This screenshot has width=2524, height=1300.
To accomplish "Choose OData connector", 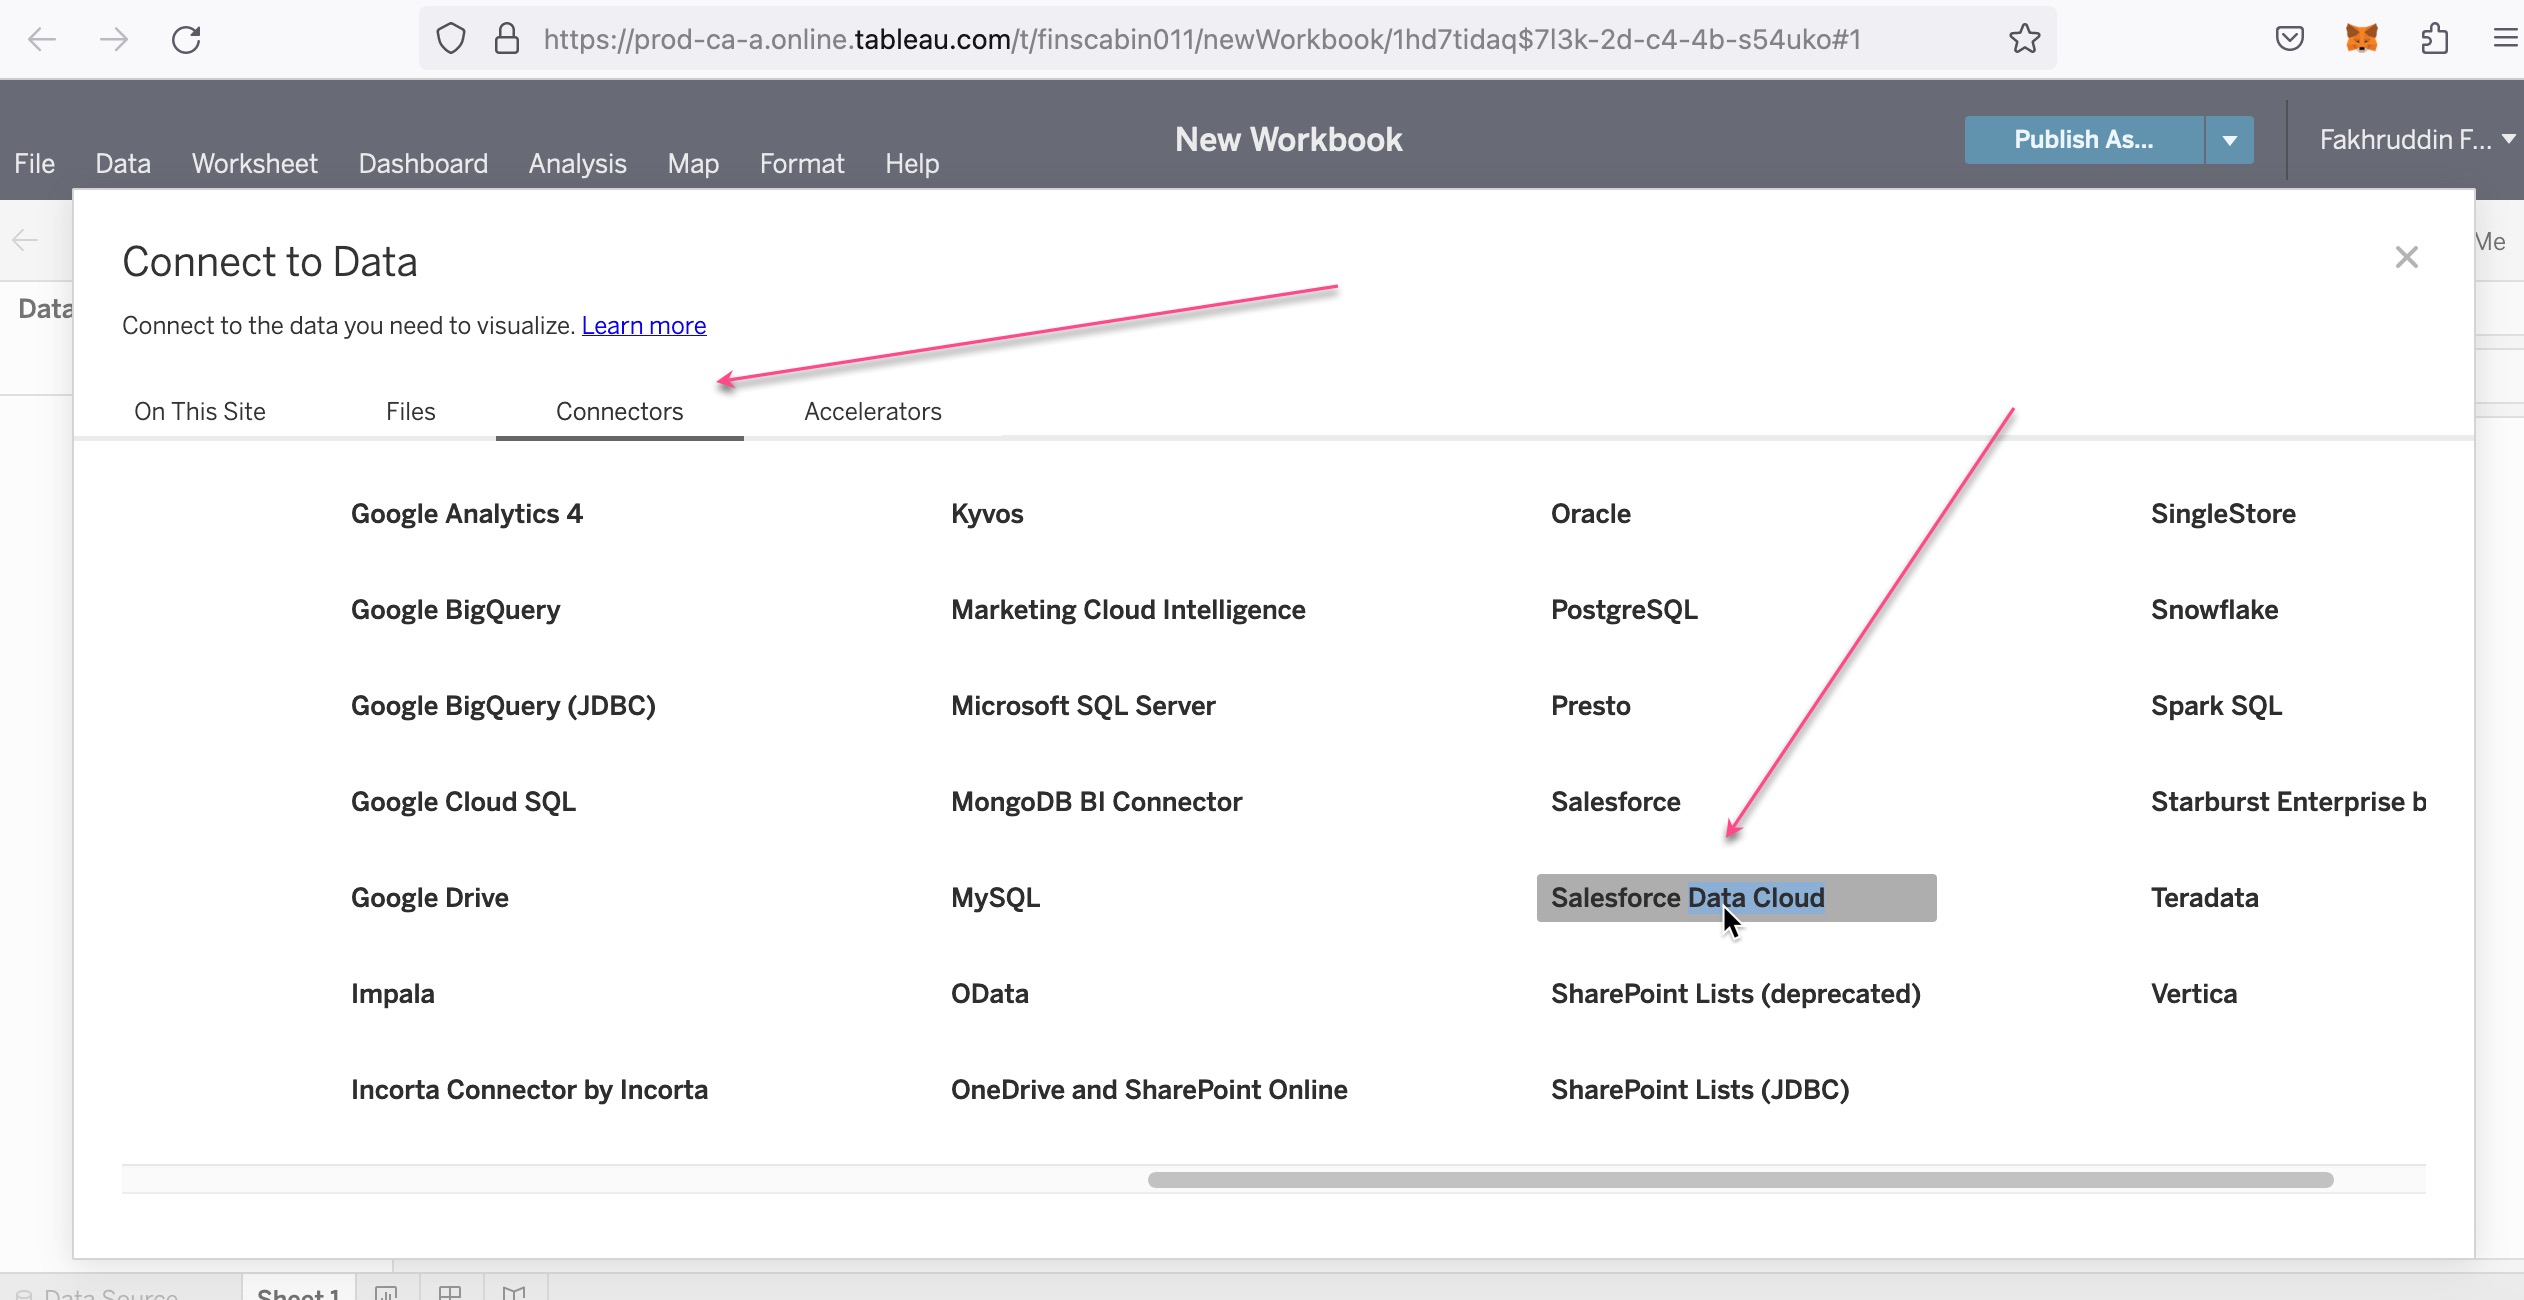I will (x=989, y=994).
